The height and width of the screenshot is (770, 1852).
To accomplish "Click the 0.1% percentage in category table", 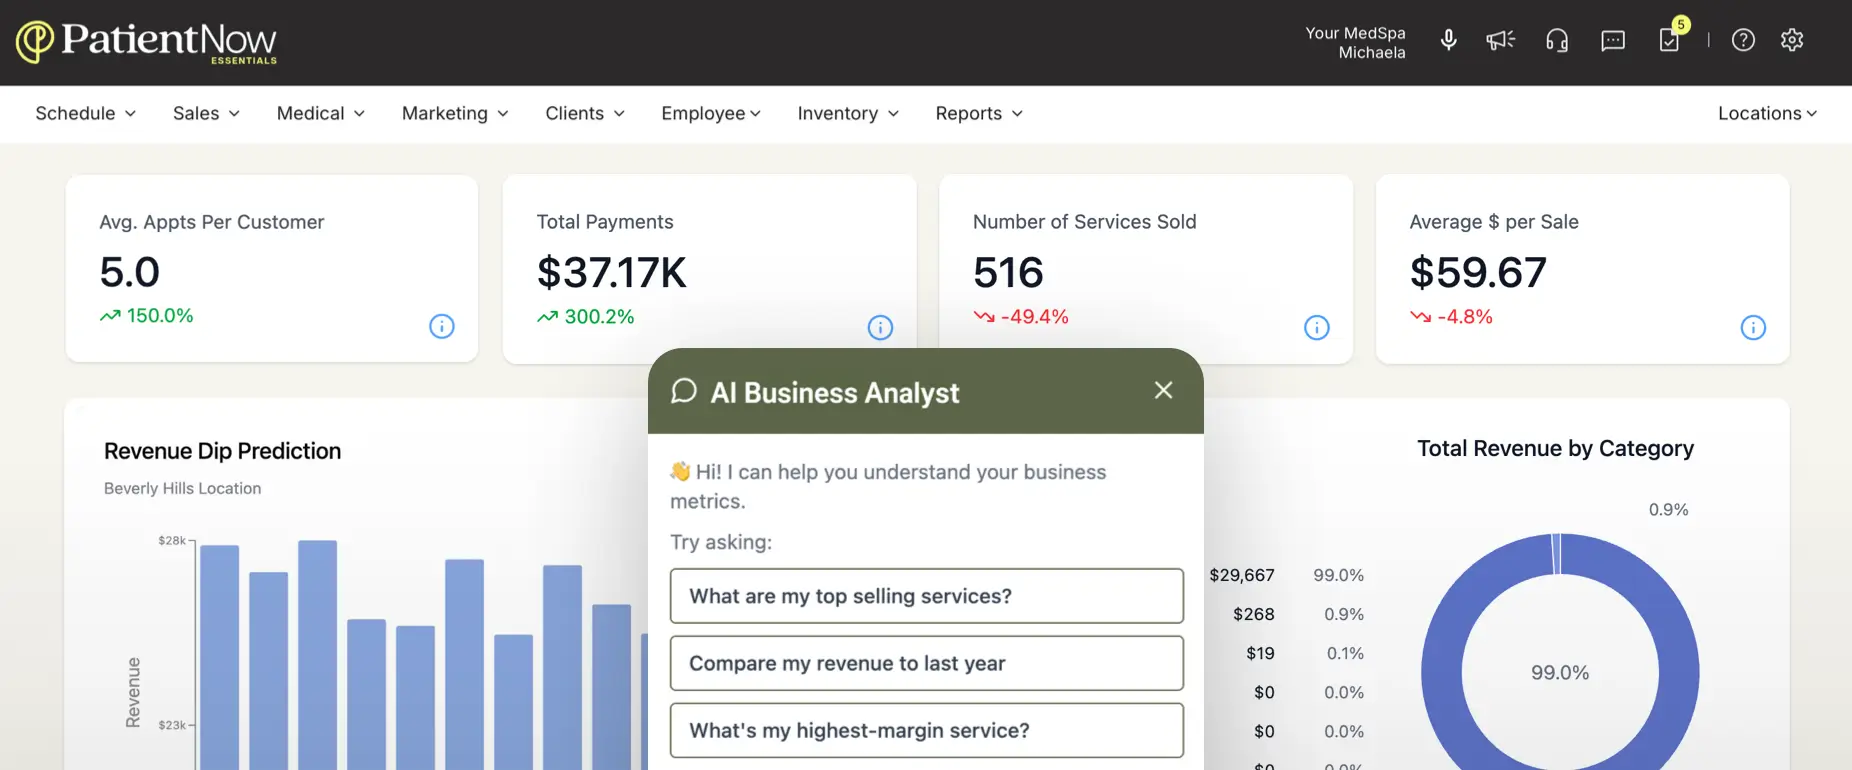I will pos(1345,653).
